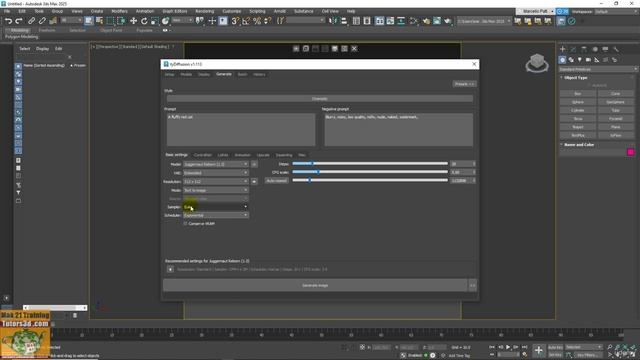640x360 pixels.
Task: Open Select by Name tool
Action: [99, 21]
